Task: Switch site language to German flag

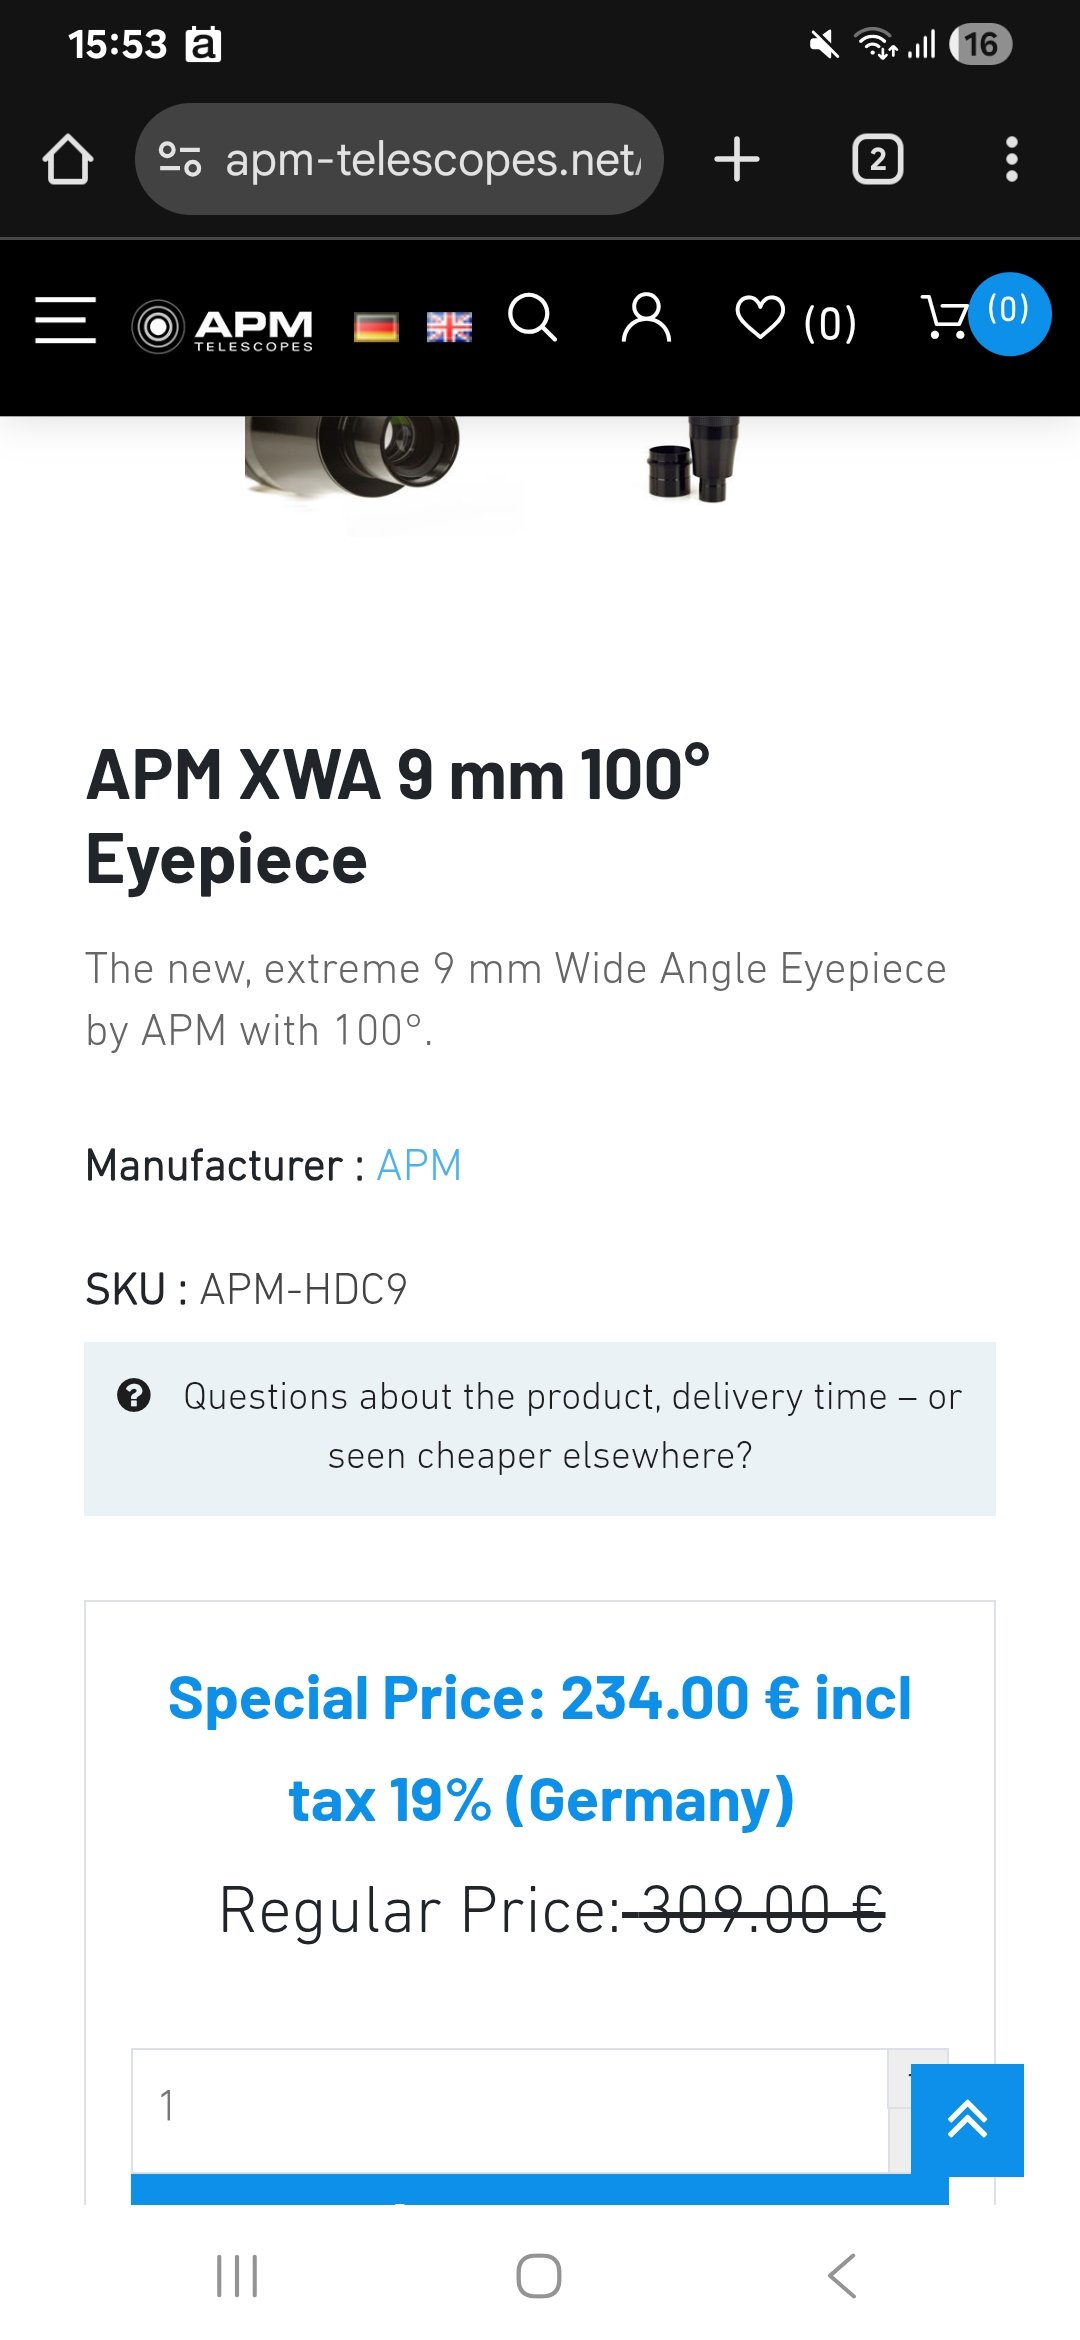Action: pyautogui.click(x=376, y=327)
